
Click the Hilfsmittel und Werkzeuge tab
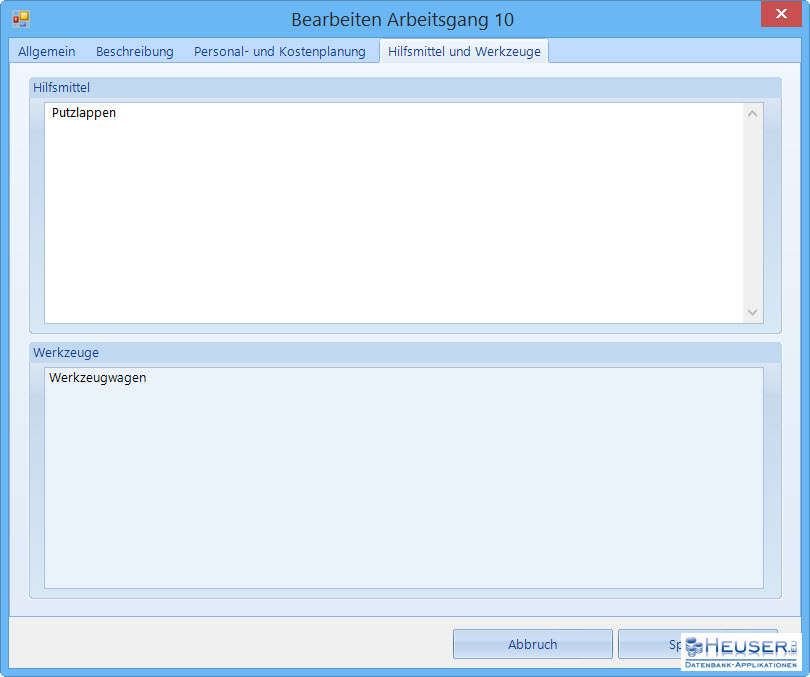[464, 51]
